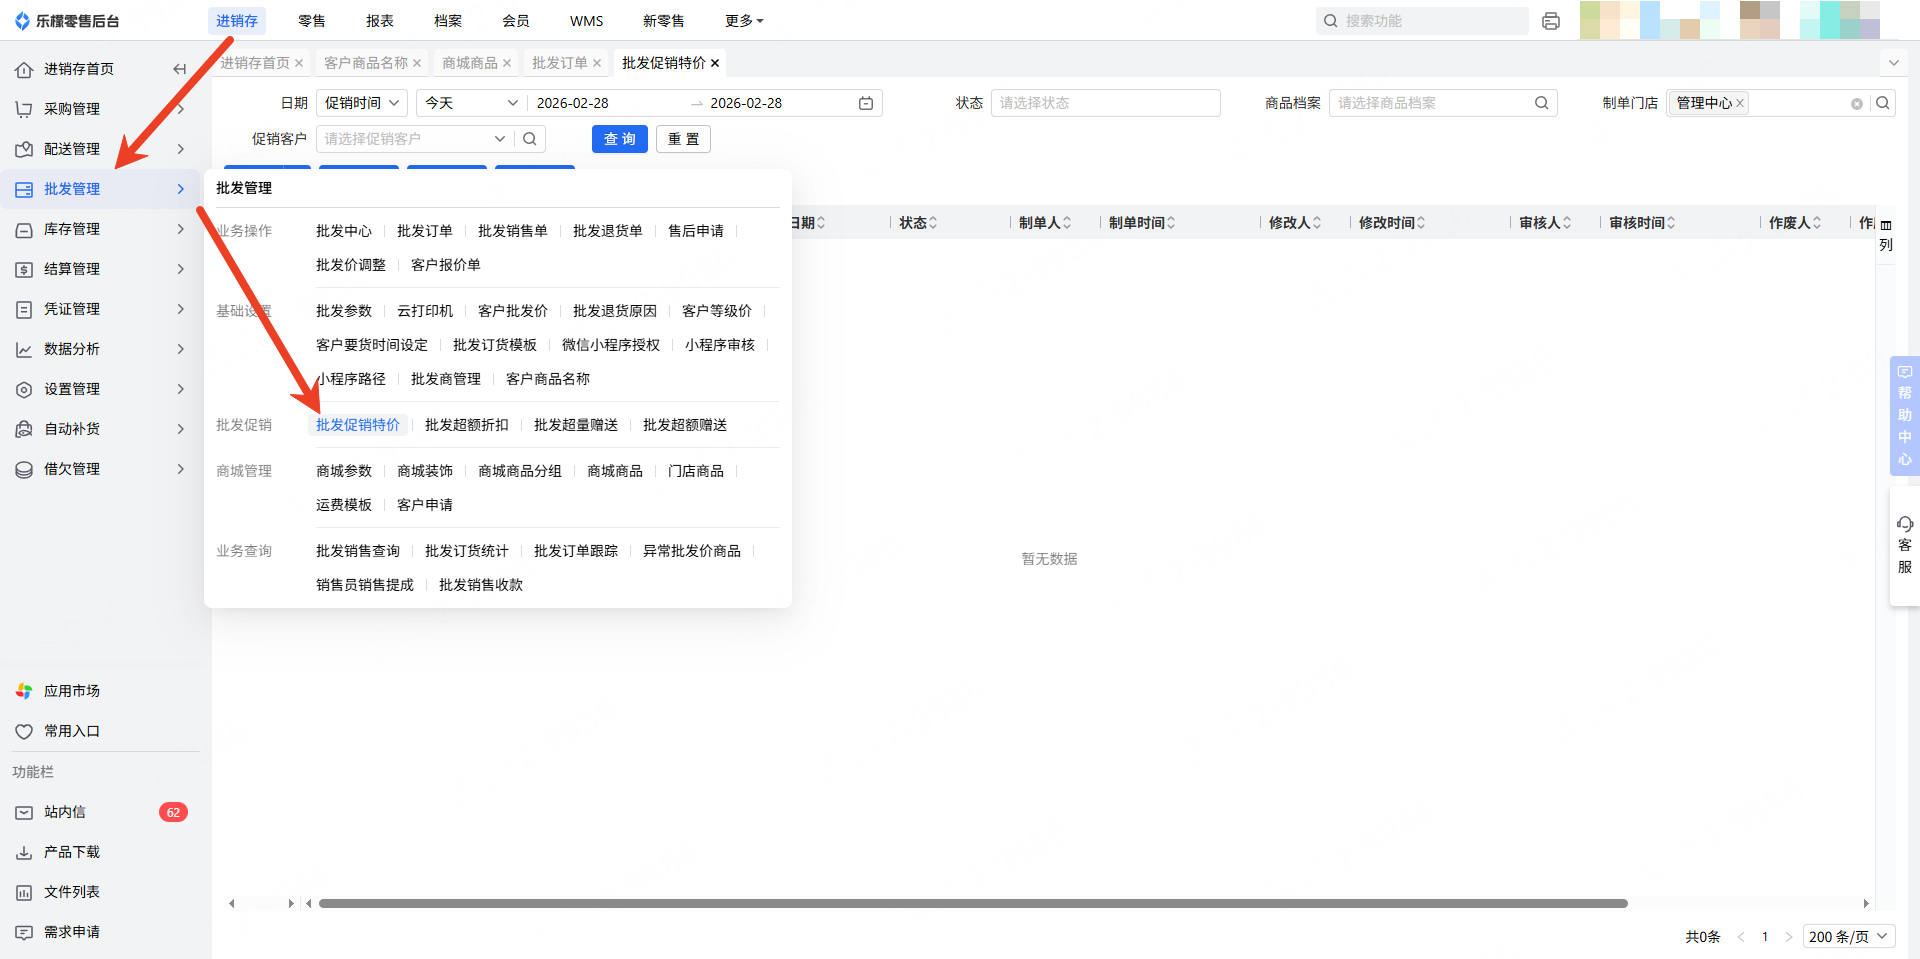Screen dimensions: 1920x959
Task: Click the 重置 button
Action: 683,139
